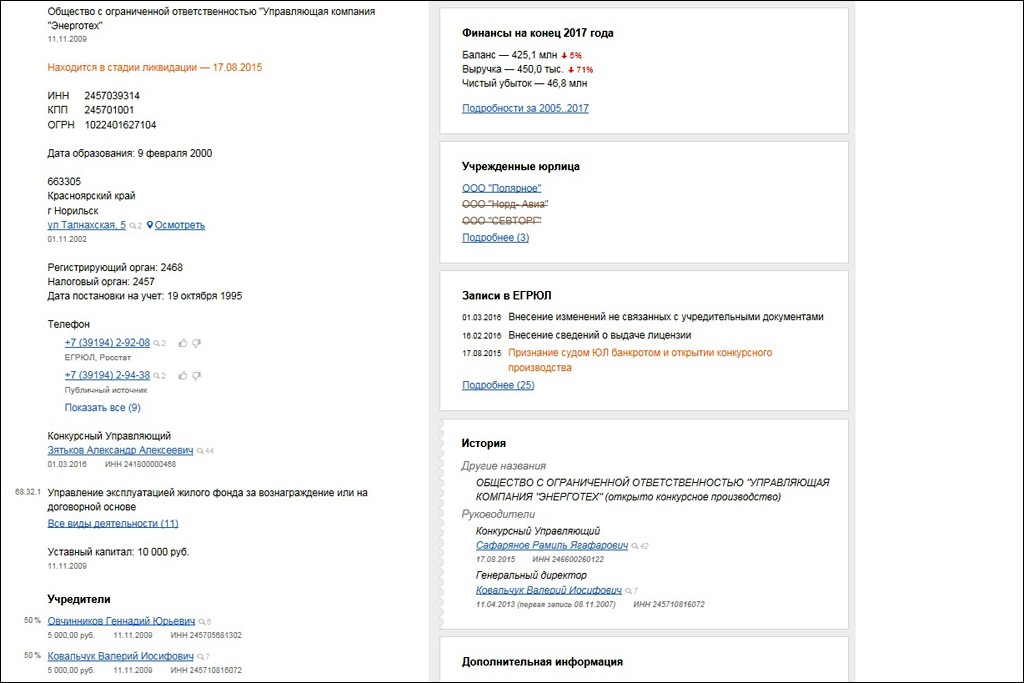
Task: Expand Все виды деятельности (11)
Action: pos(113,523)
